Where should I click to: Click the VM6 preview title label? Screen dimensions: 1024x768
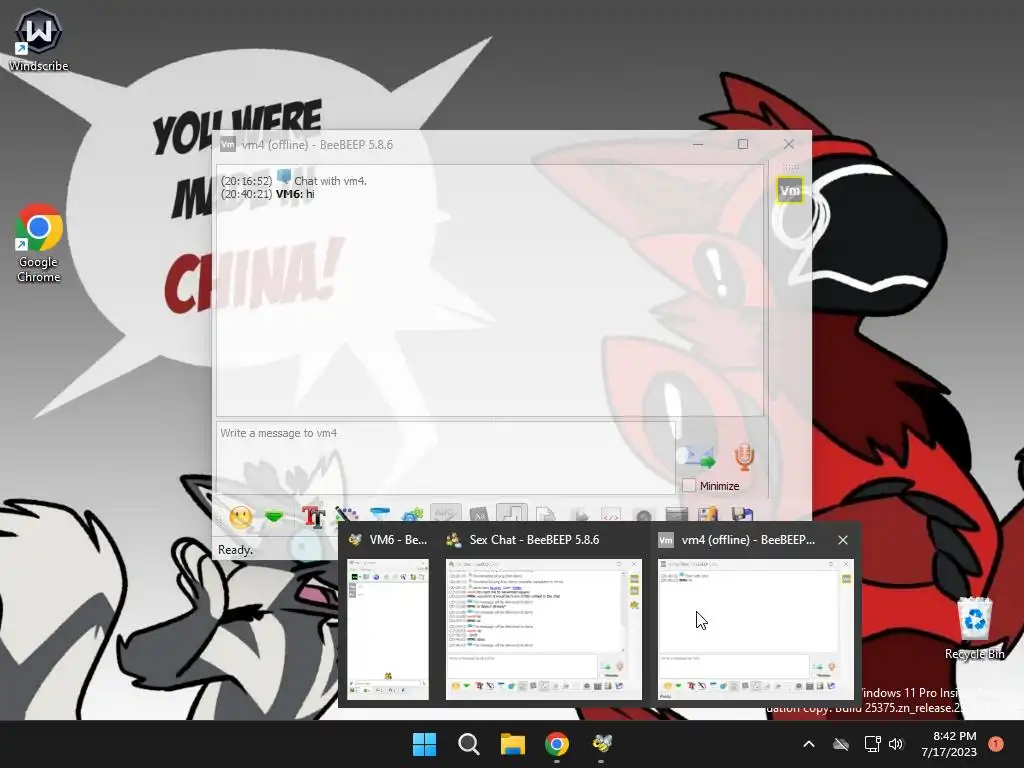[398, 540]
